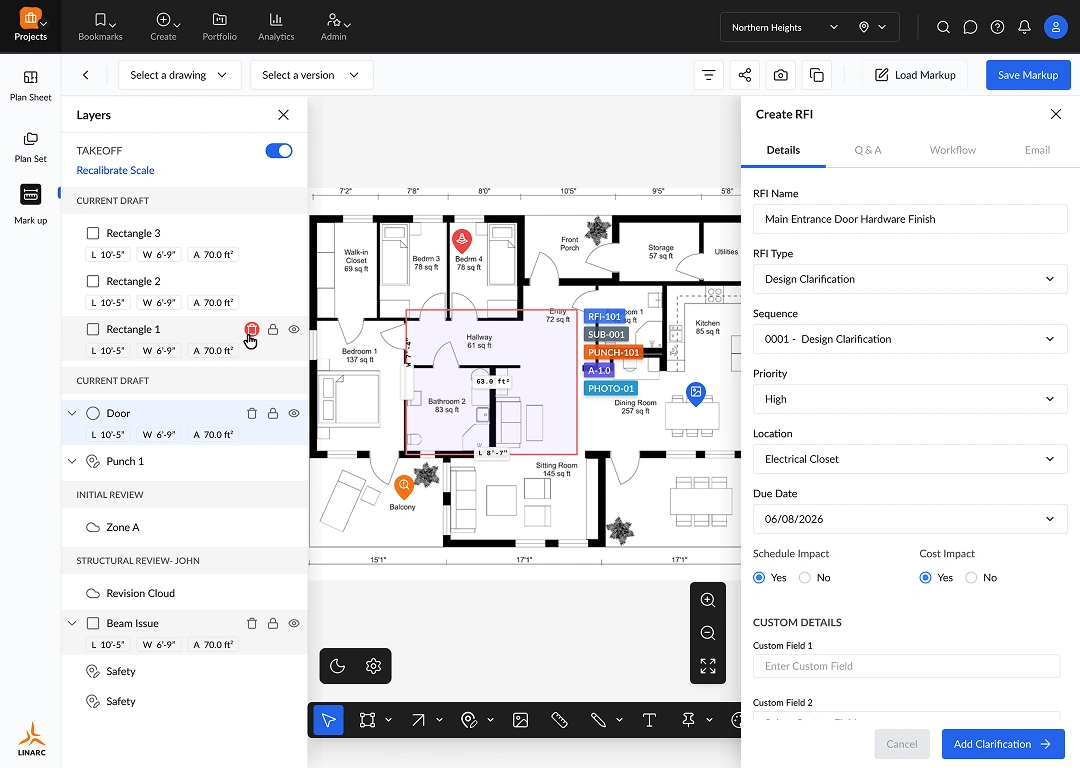The image size is (1080, 768).
Task: Click the Load Markup button
Action: (x=915, y=75)
